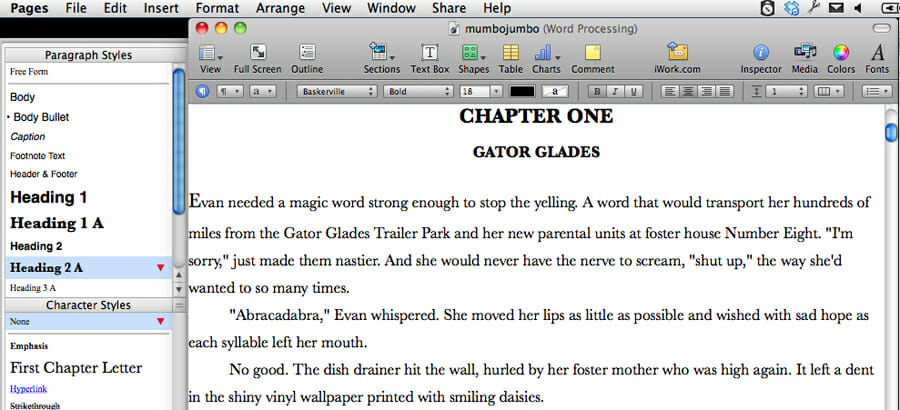Viewport: 900px width, 410px height.
Task: Toggle Underline formatting button
Action: [633, 91]
